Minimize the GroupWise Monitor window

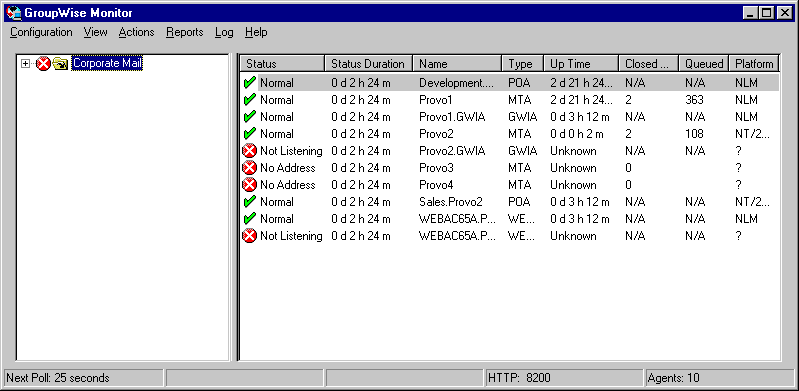coord(750,13)
